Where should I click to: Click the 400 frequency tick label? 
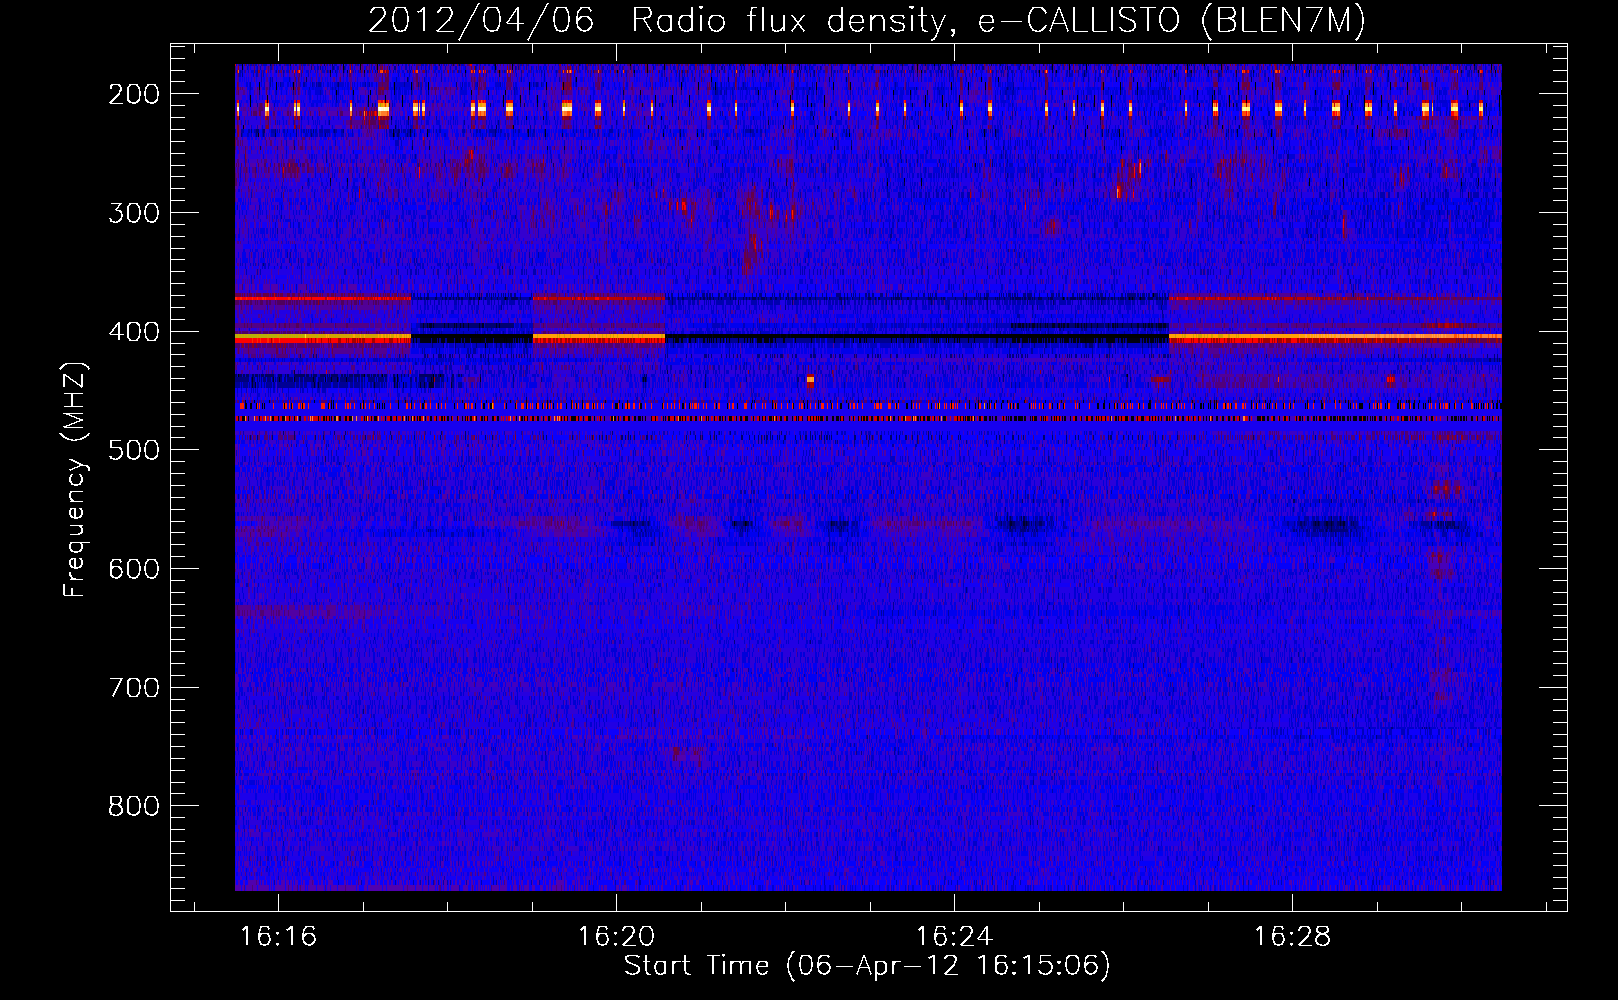coord(134,332)
